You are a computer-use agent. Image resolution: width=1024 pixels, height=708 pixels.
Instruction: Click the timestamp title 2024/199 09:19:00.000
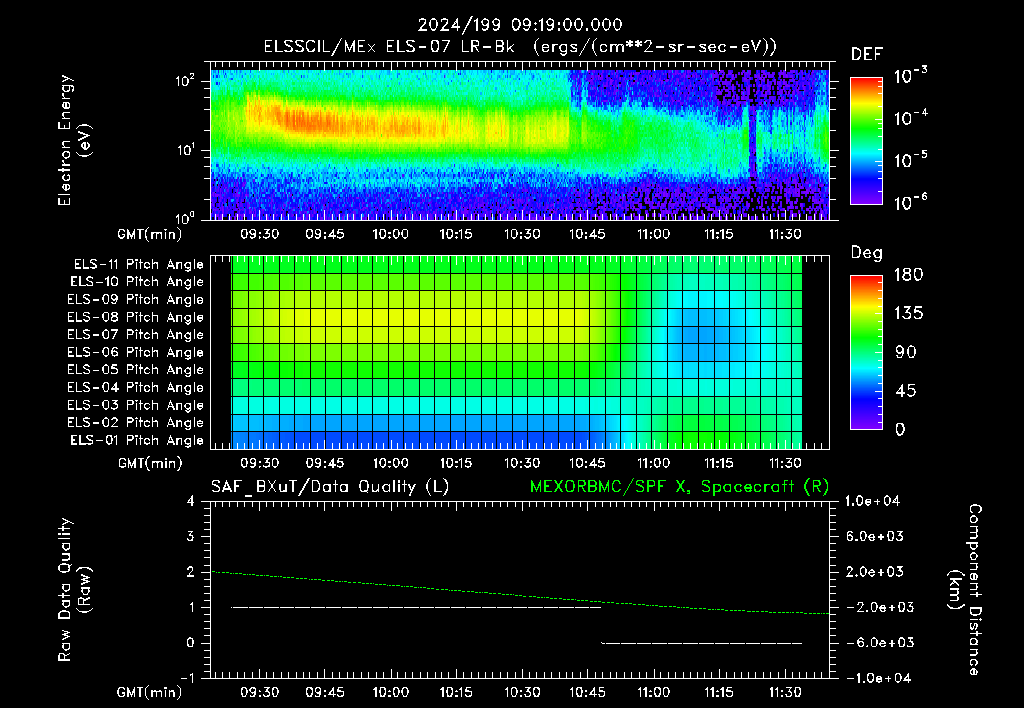pos(520,25)
